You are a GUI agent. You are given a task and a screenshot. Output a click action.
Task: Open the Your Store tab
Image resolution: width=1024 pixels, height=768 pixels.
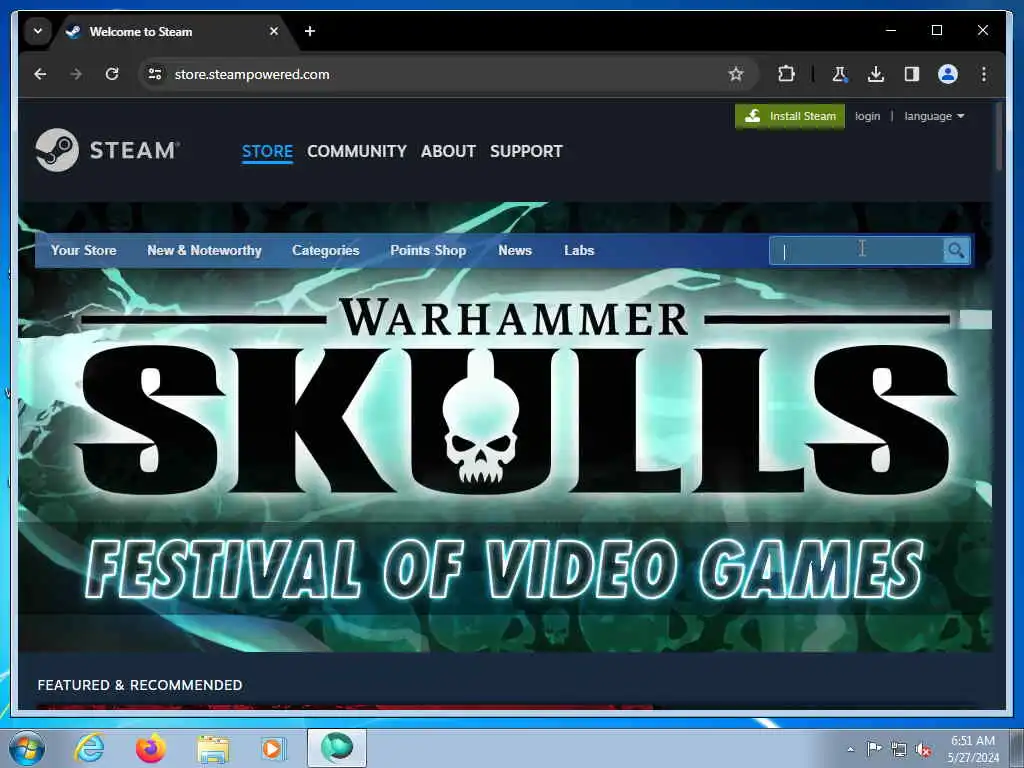coord(84,250)
